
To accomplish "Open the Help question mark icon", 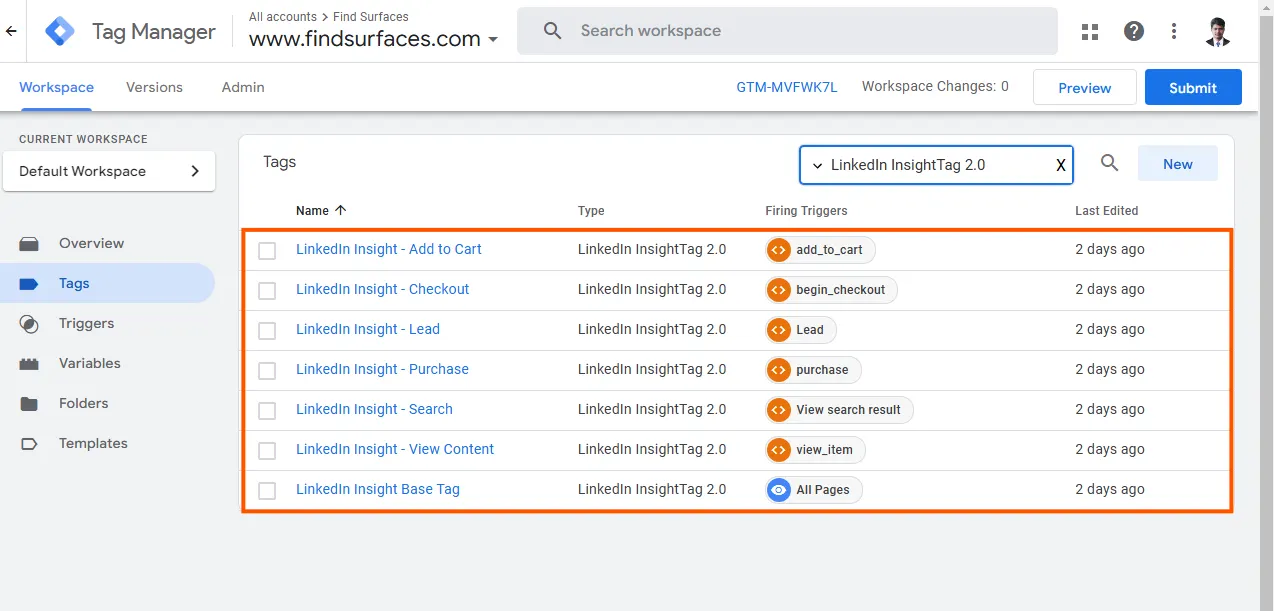I will point(1134,31).
